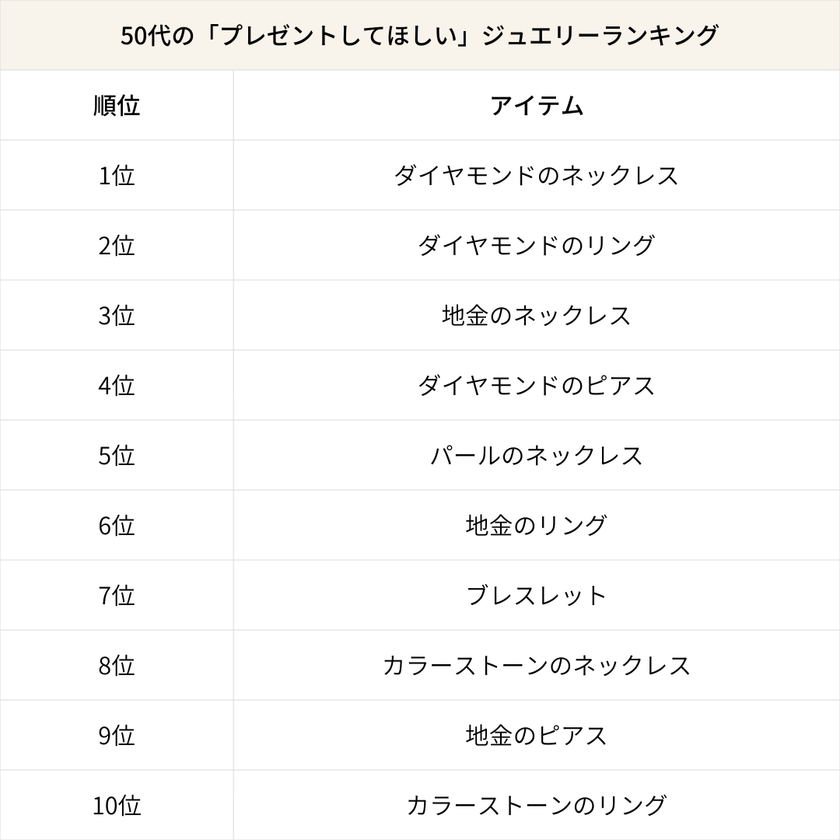Click the 4位 rank cell

(x=116, y=386)
